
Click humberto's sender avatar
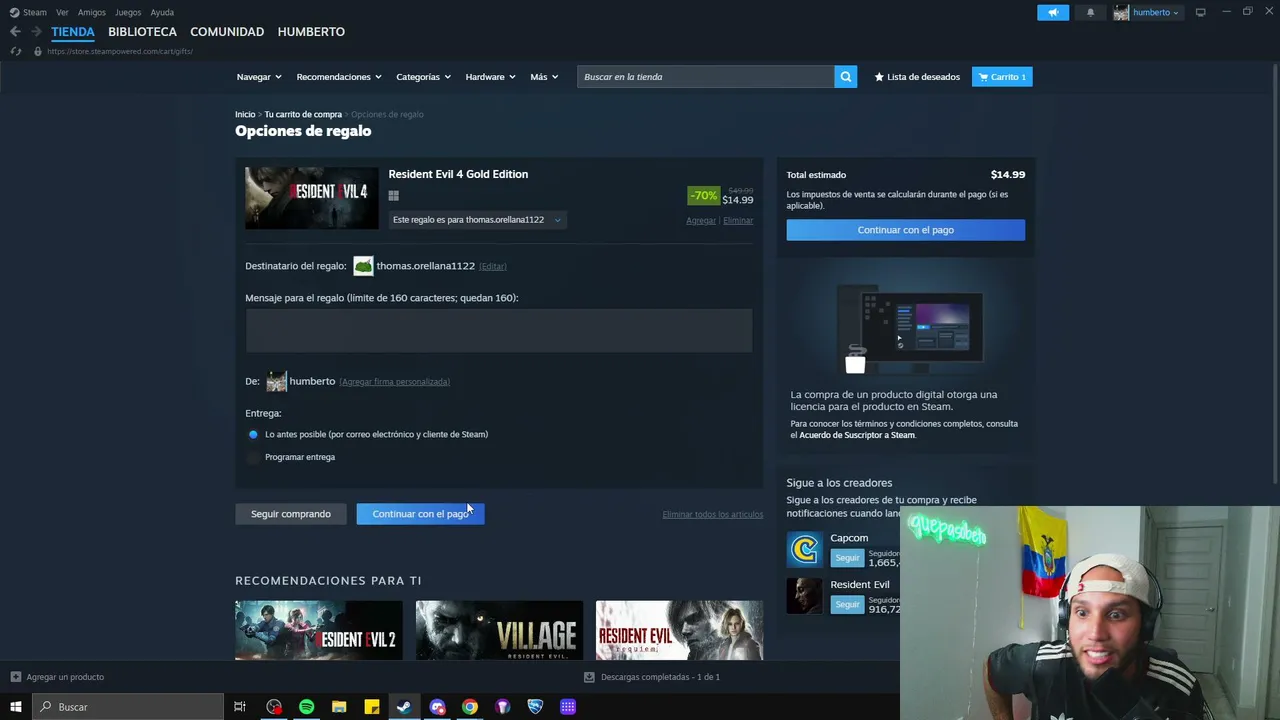[x=276, y=381]
